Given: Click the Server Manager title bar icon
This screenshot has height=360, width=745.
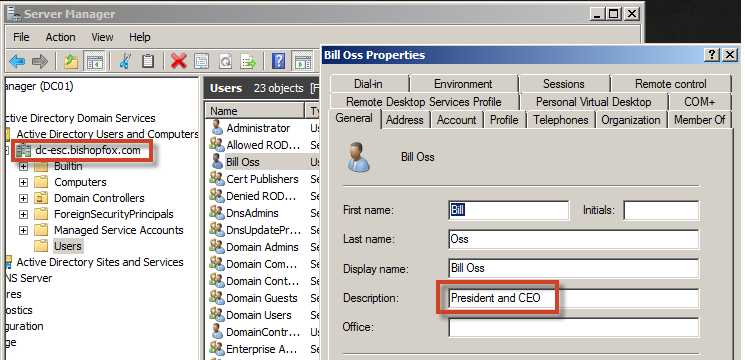Looking at the screenshot, I should (13, 14).
